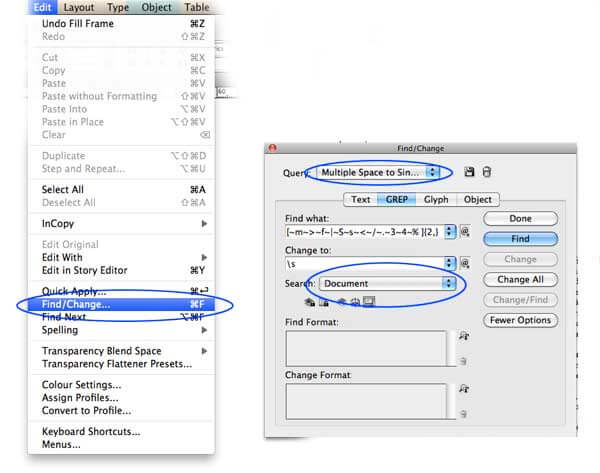Specify attributes to change in Change Format
600x473 pixels.
tap(464, 389)
